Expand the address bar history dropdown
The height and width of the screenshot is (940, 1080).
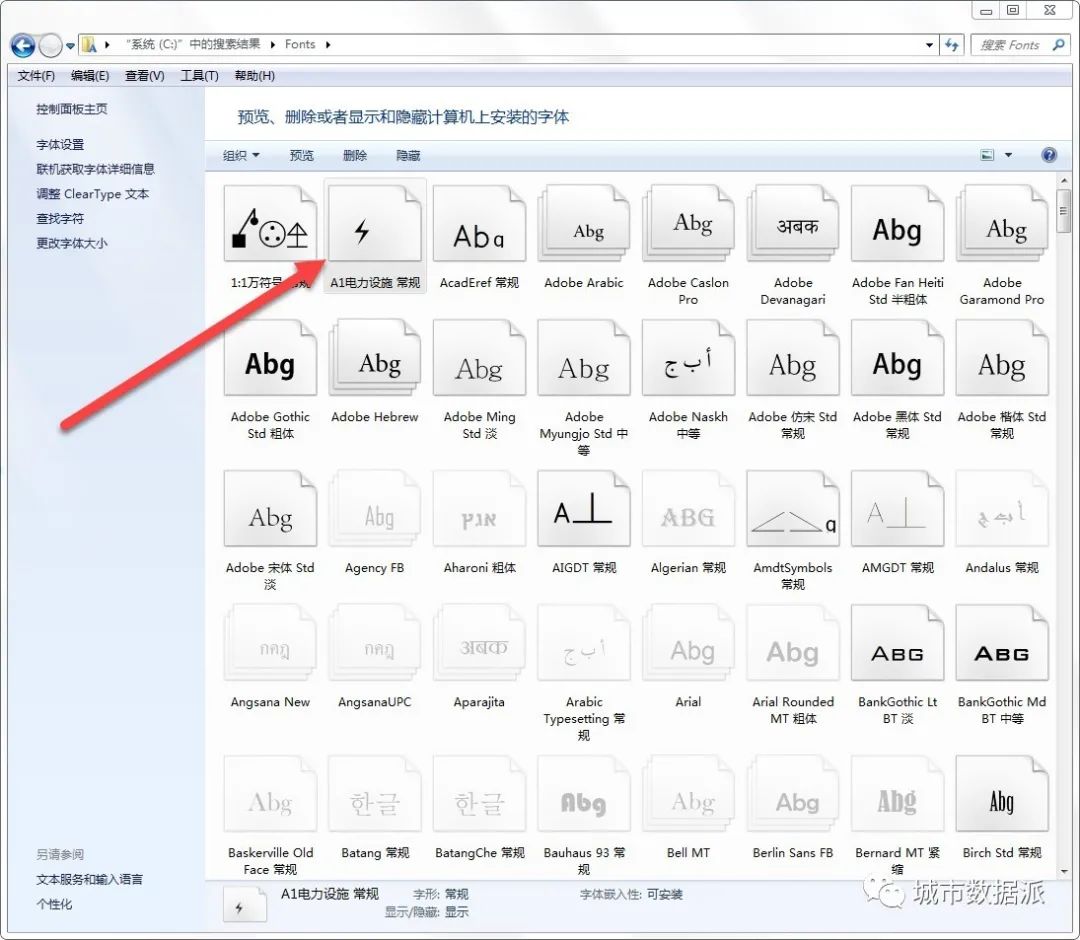click(x=929, y=45)
